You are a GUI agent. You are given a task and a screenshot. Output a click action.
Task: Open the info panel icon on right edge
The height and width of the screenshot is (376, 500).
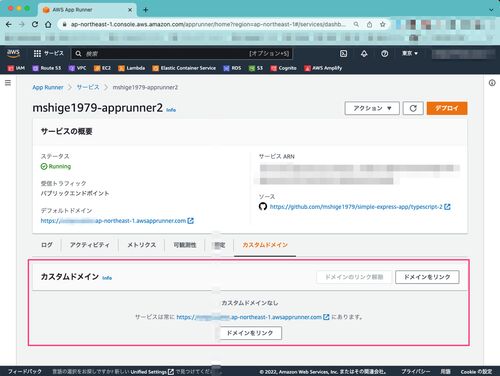[x=492, y=83]
